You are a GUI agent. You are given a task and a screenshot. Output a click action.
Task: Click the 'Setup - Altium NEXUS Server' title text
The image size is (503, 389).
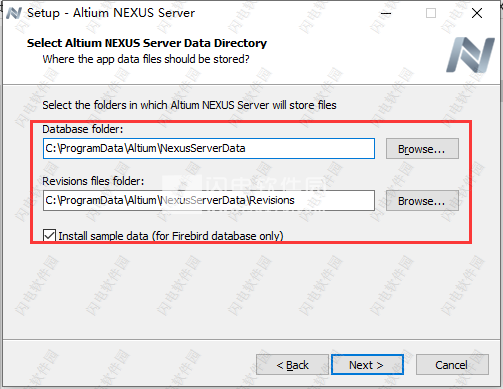pyautogui.click(x=111, y=13)
